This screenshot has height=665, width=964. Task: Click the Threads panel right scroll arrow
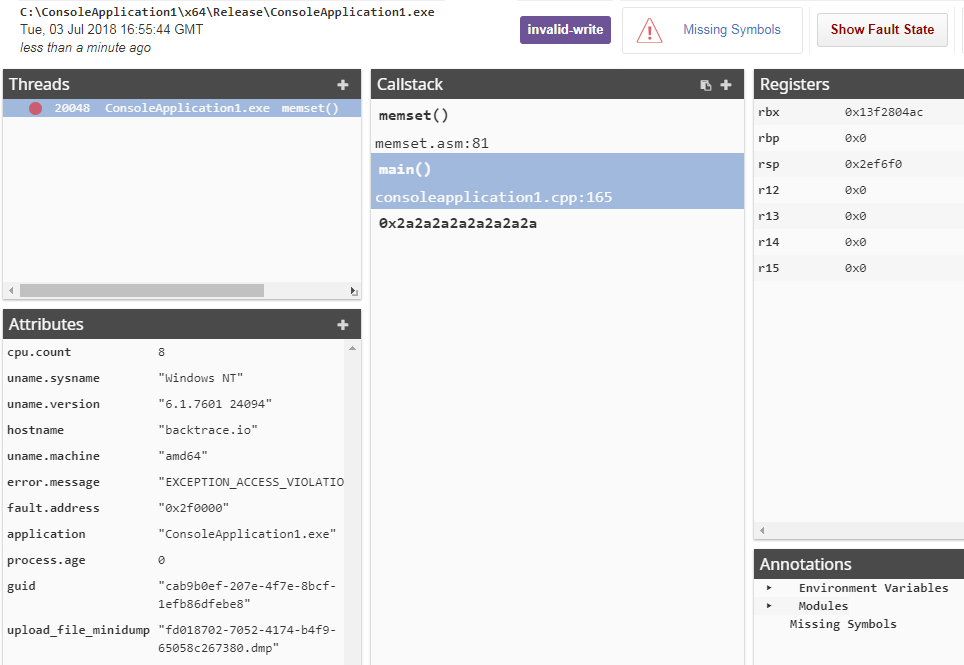[353, 291]
